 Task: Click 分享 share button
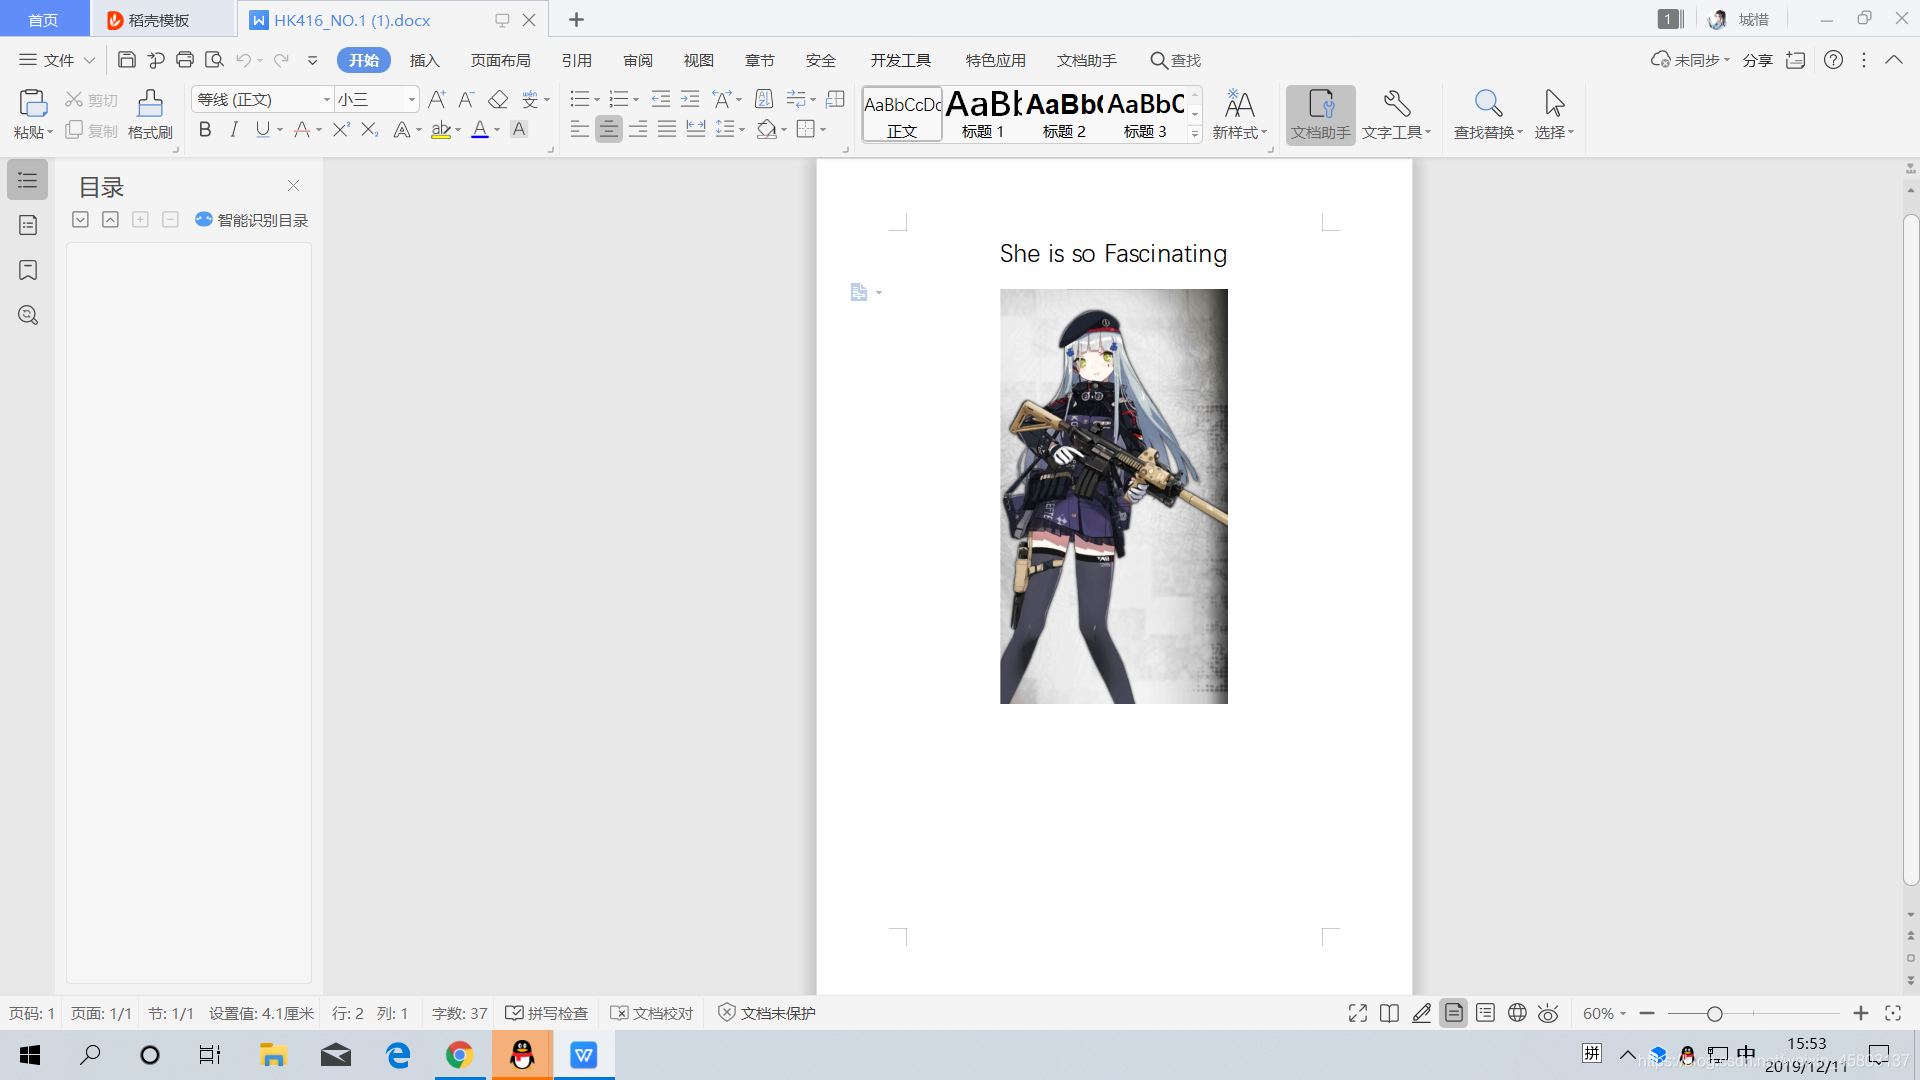[x=1758, y=60]
